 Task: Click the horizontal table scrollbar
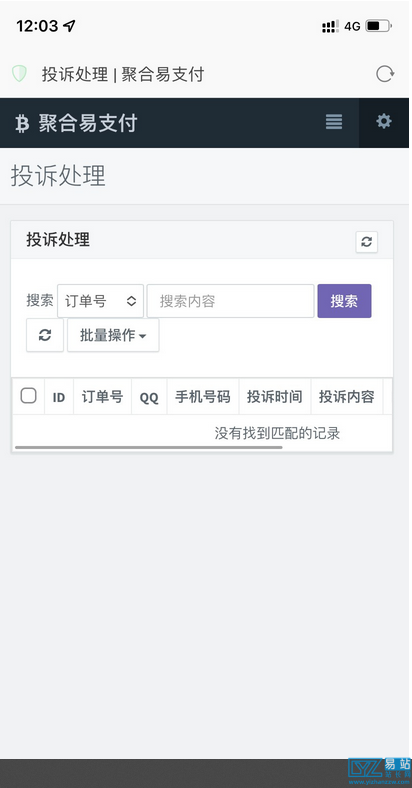[x=149, y=447]
